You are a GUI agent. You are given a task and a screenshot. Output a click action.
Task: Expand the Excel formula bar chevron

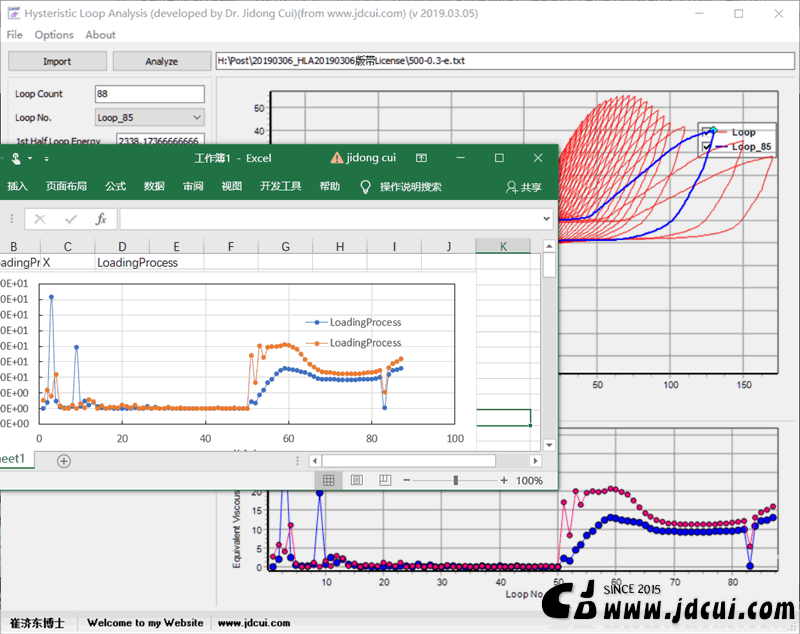pos(546,219)
